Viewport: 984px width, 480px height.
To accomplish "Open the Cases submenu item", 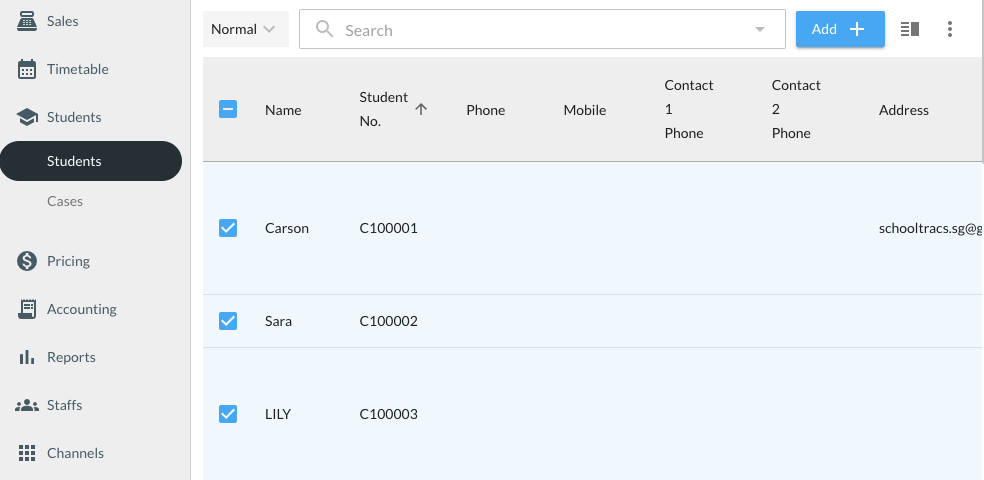I will click(65, 201).
